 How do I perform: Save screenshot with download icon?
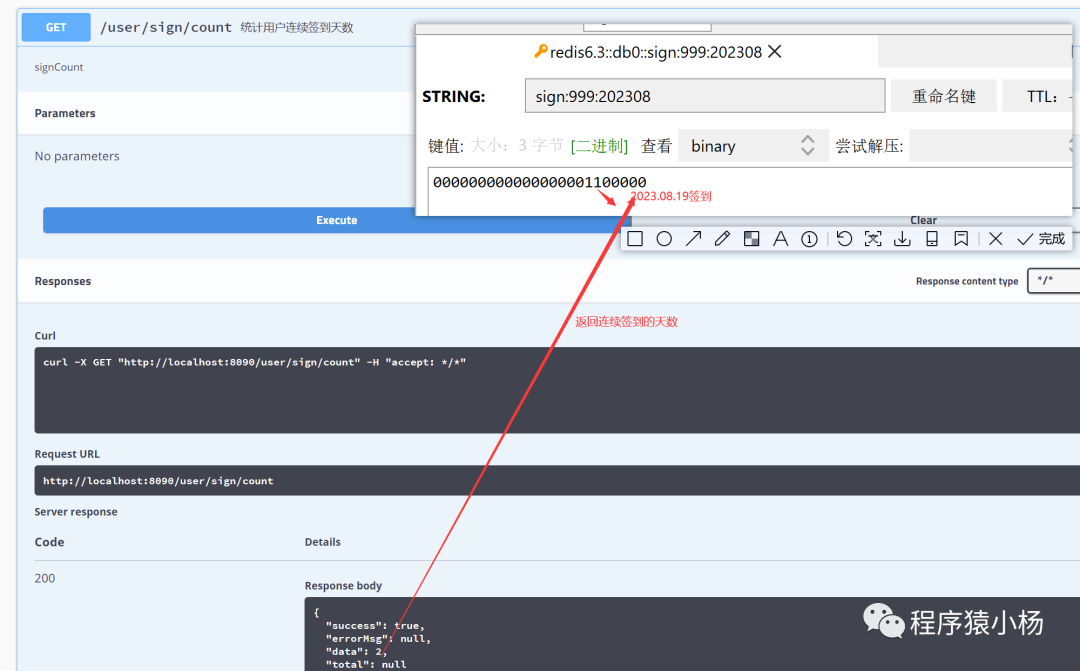pyautogui.click(x=902, y=239)
